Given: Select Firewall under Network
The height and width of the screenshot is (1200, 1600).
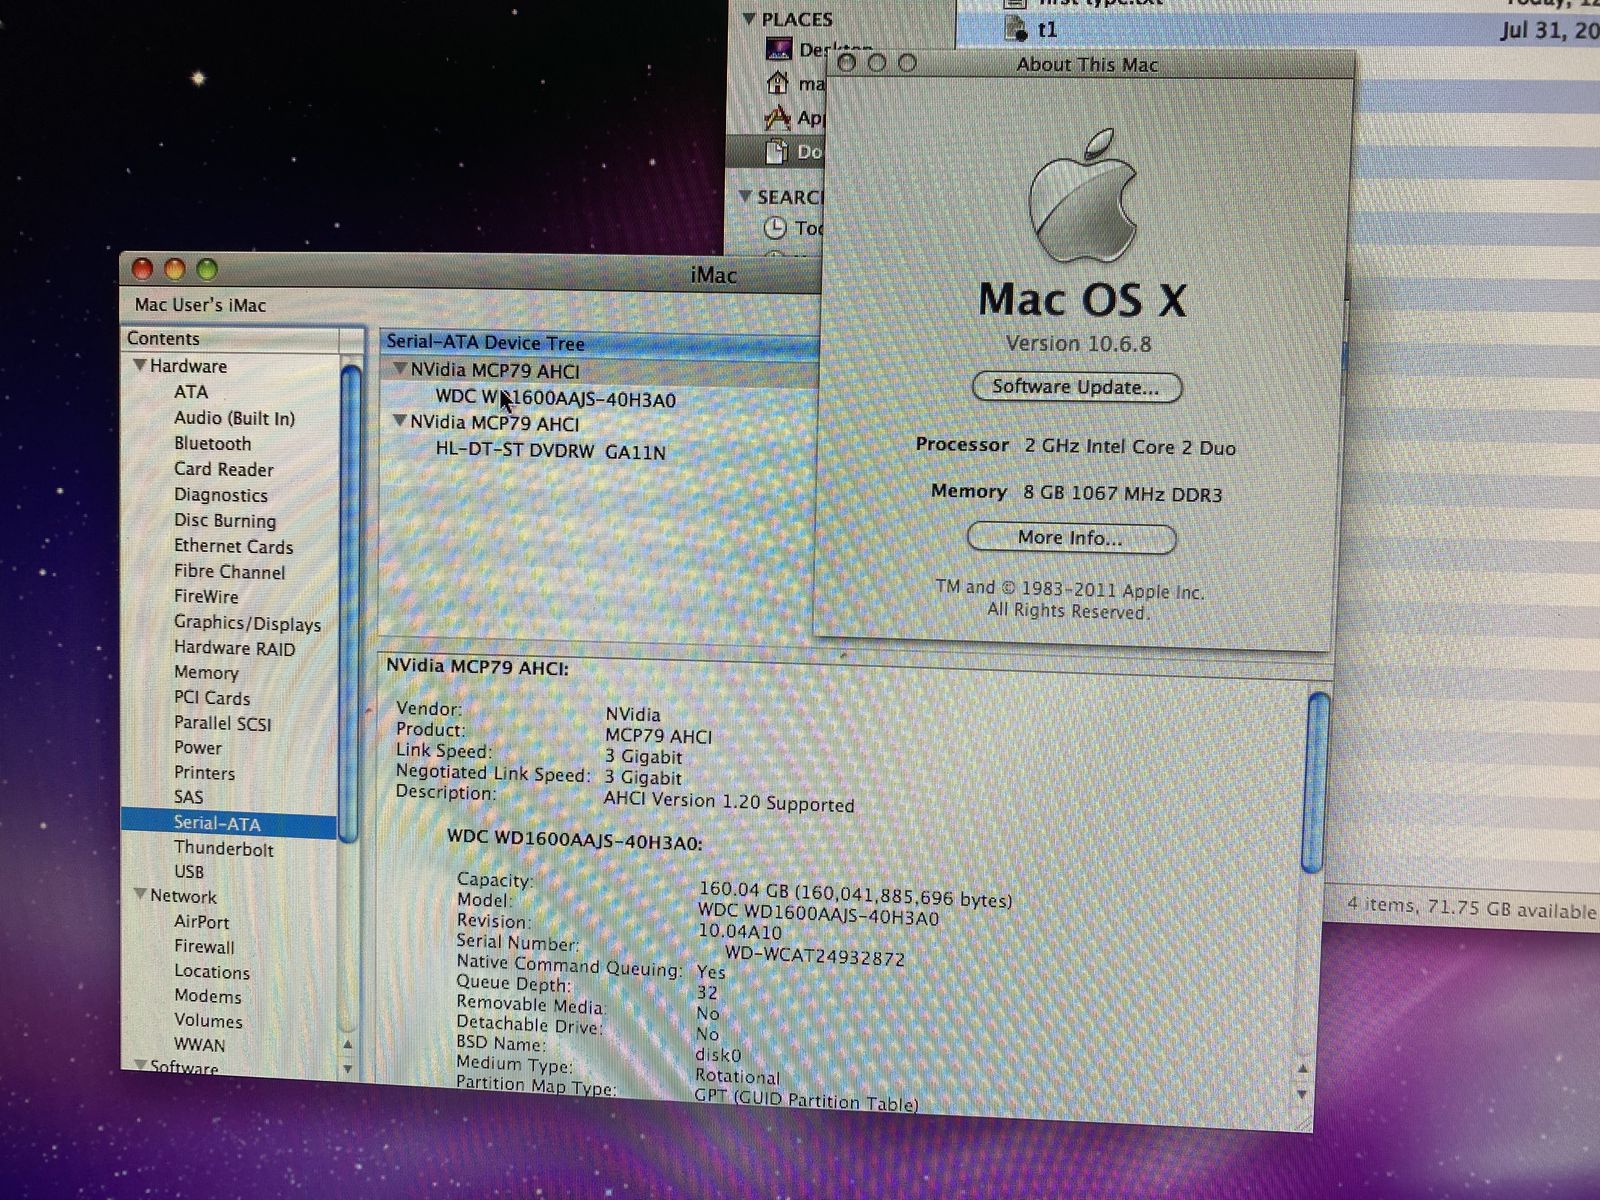Looking at the screenshot, I should 204,946.
